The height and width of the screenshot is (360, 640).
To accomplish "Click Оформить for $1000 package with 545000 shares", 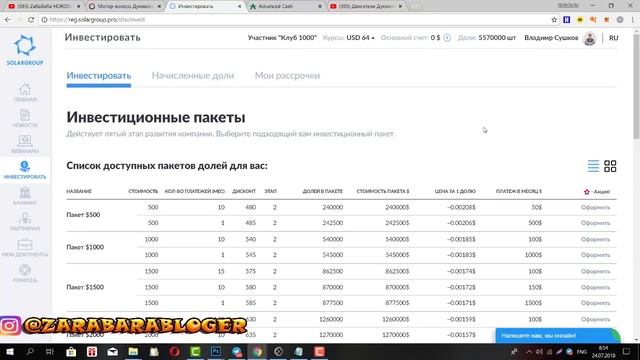I will coord(595,255).
